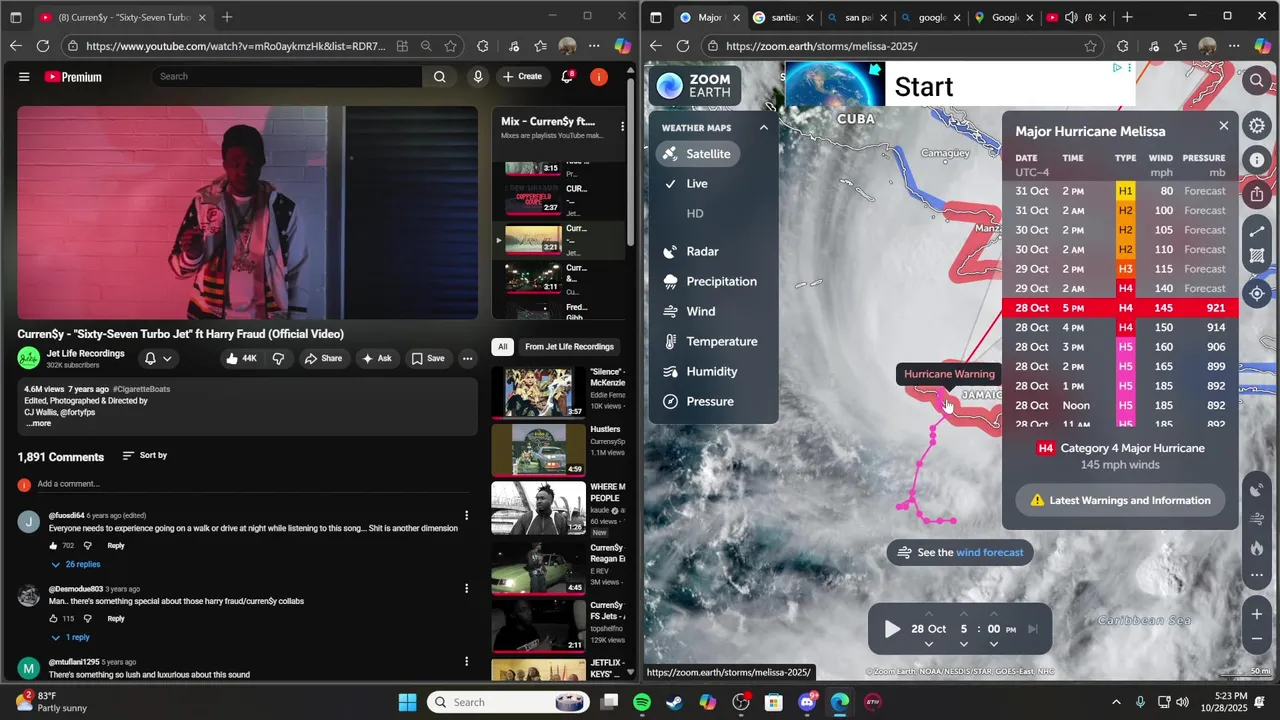Save the video to a playlist

coord(428,359)
